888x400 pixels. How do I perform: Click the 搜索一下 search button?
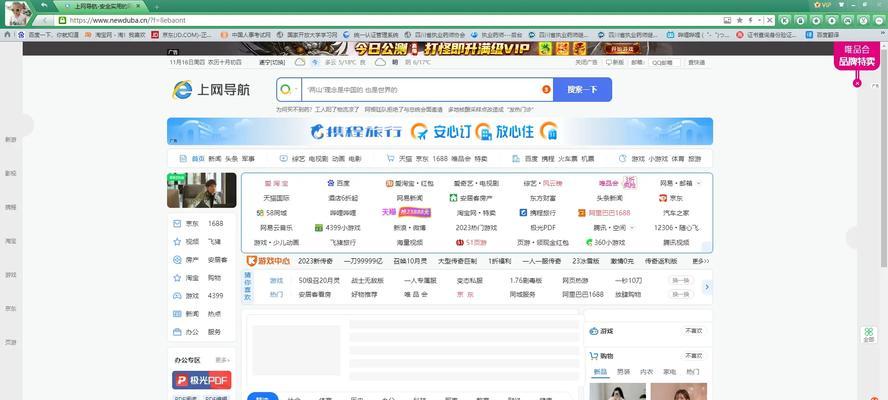click(582, 90)
